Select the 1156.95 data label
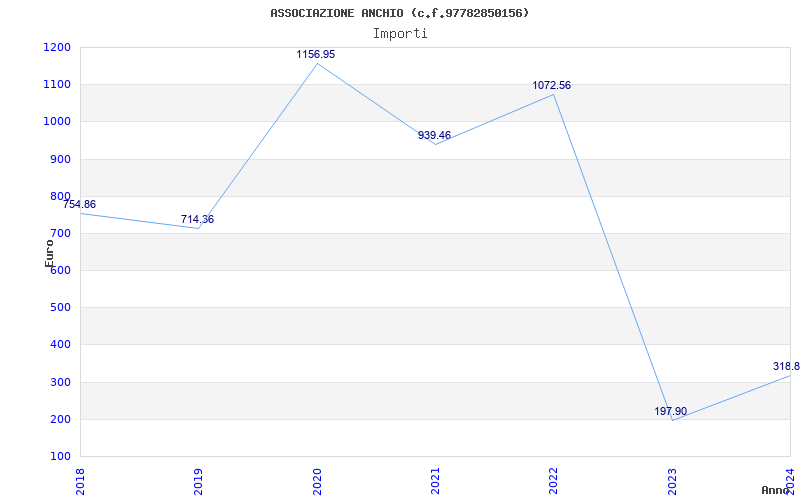The image size is (800, 500). point(316,55)
